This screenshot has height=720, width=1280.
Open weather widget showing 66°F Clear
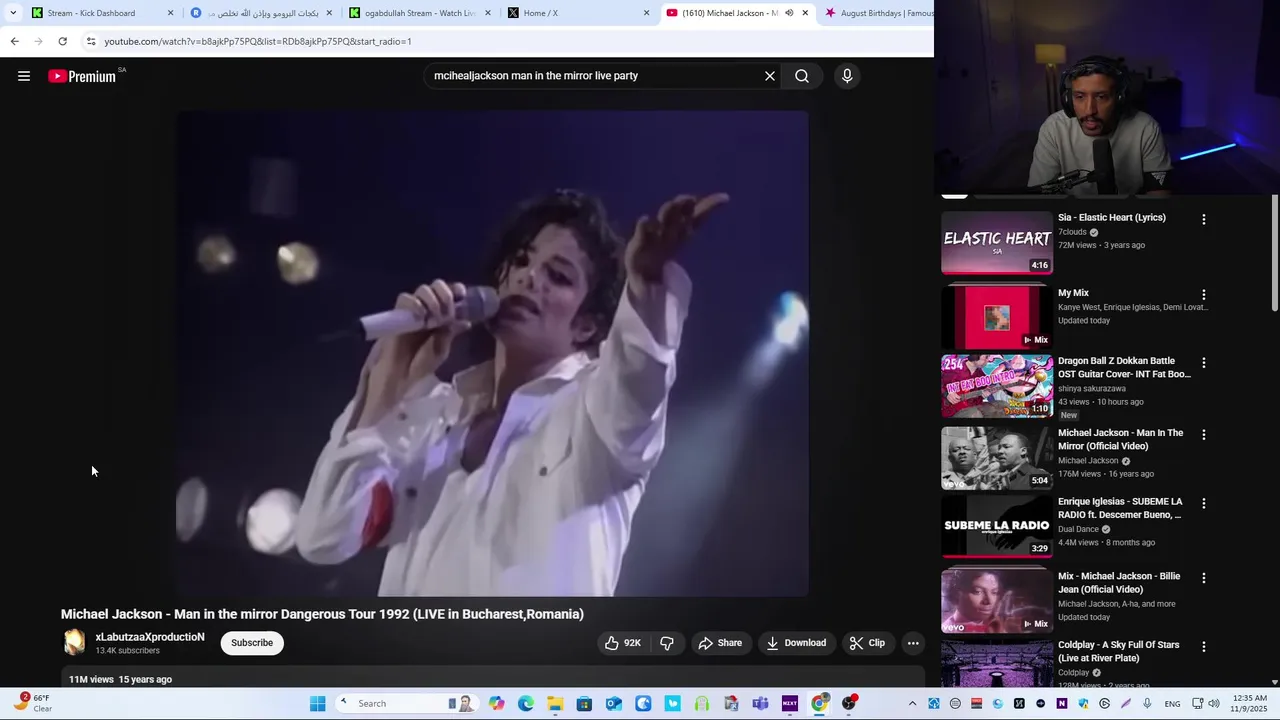pyautogui.click(x=32, y=703)
